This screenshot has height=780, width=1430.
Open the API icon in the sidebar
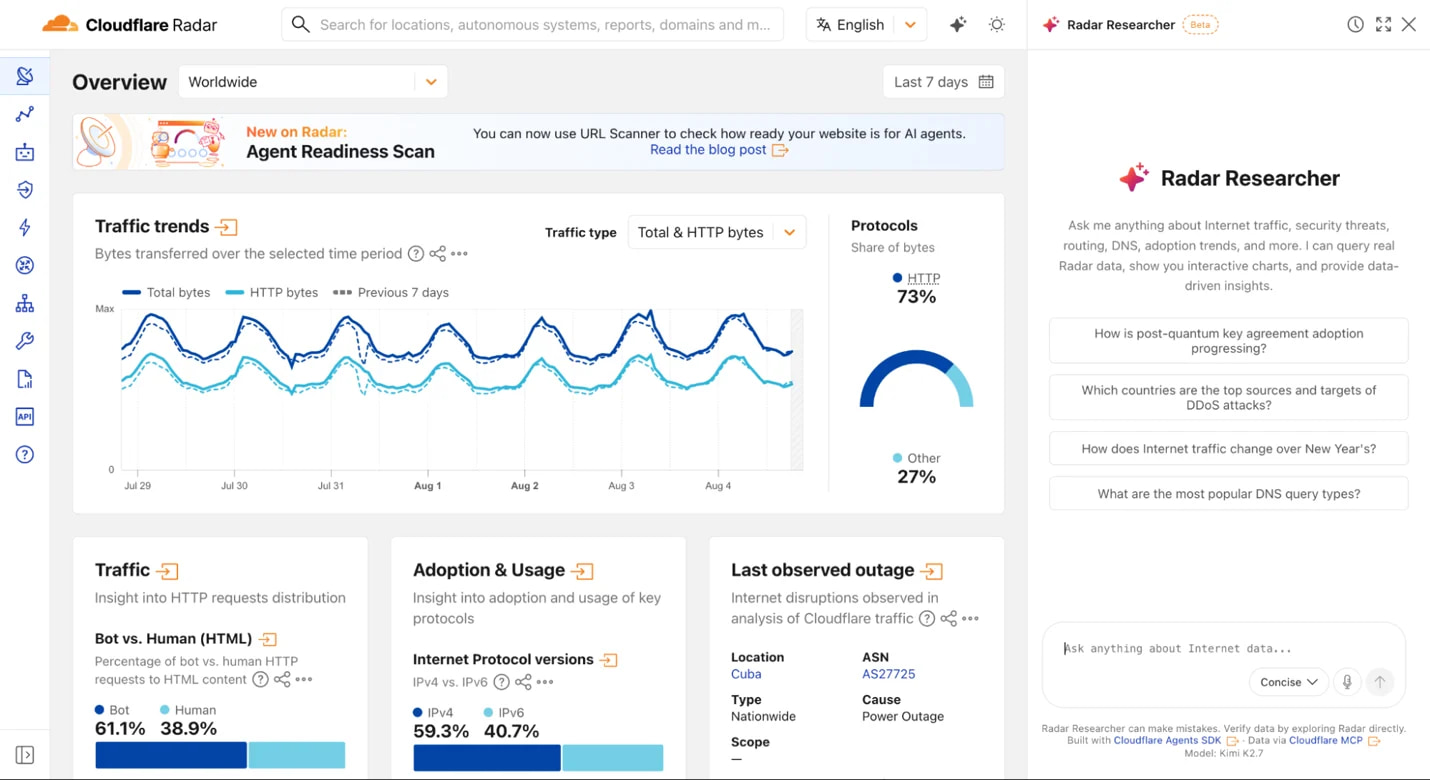[x=25, y=417]
